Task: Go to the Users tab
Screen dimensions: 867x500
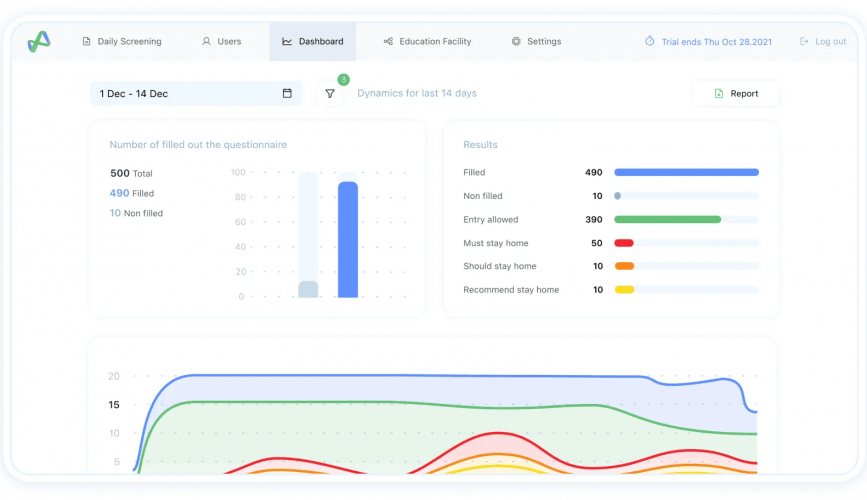Action: (221, 41)
